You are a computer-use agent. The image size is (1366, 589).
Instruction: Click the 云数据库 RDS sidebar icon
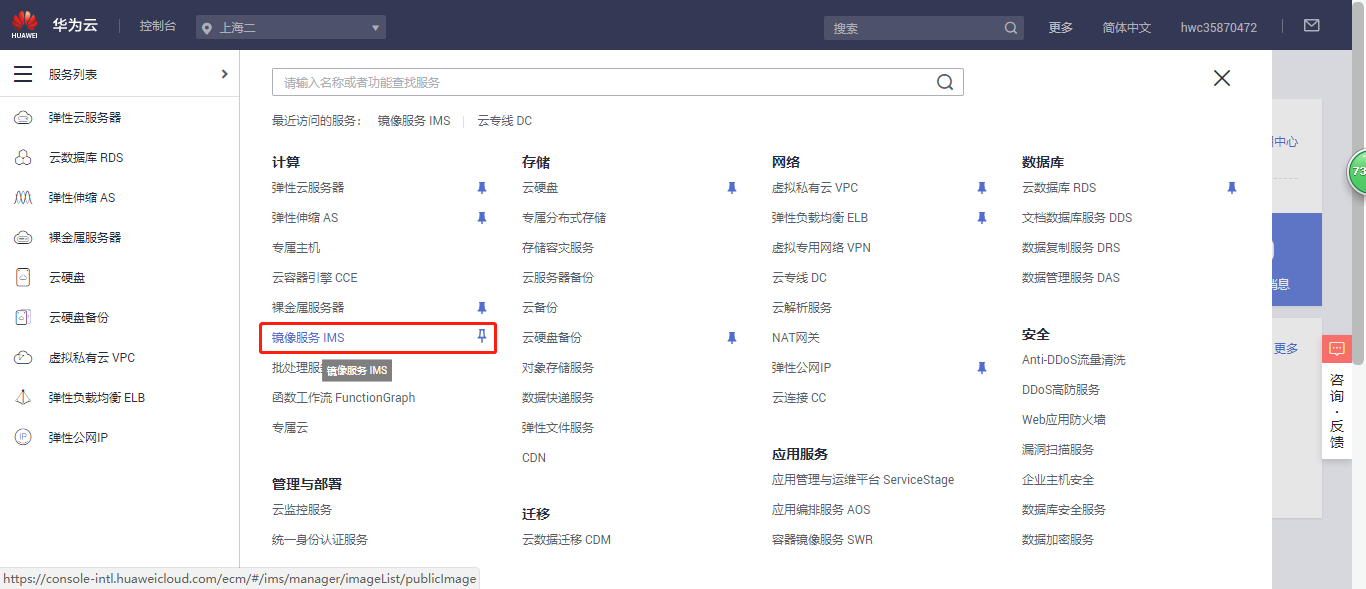[x=23, y=158]
